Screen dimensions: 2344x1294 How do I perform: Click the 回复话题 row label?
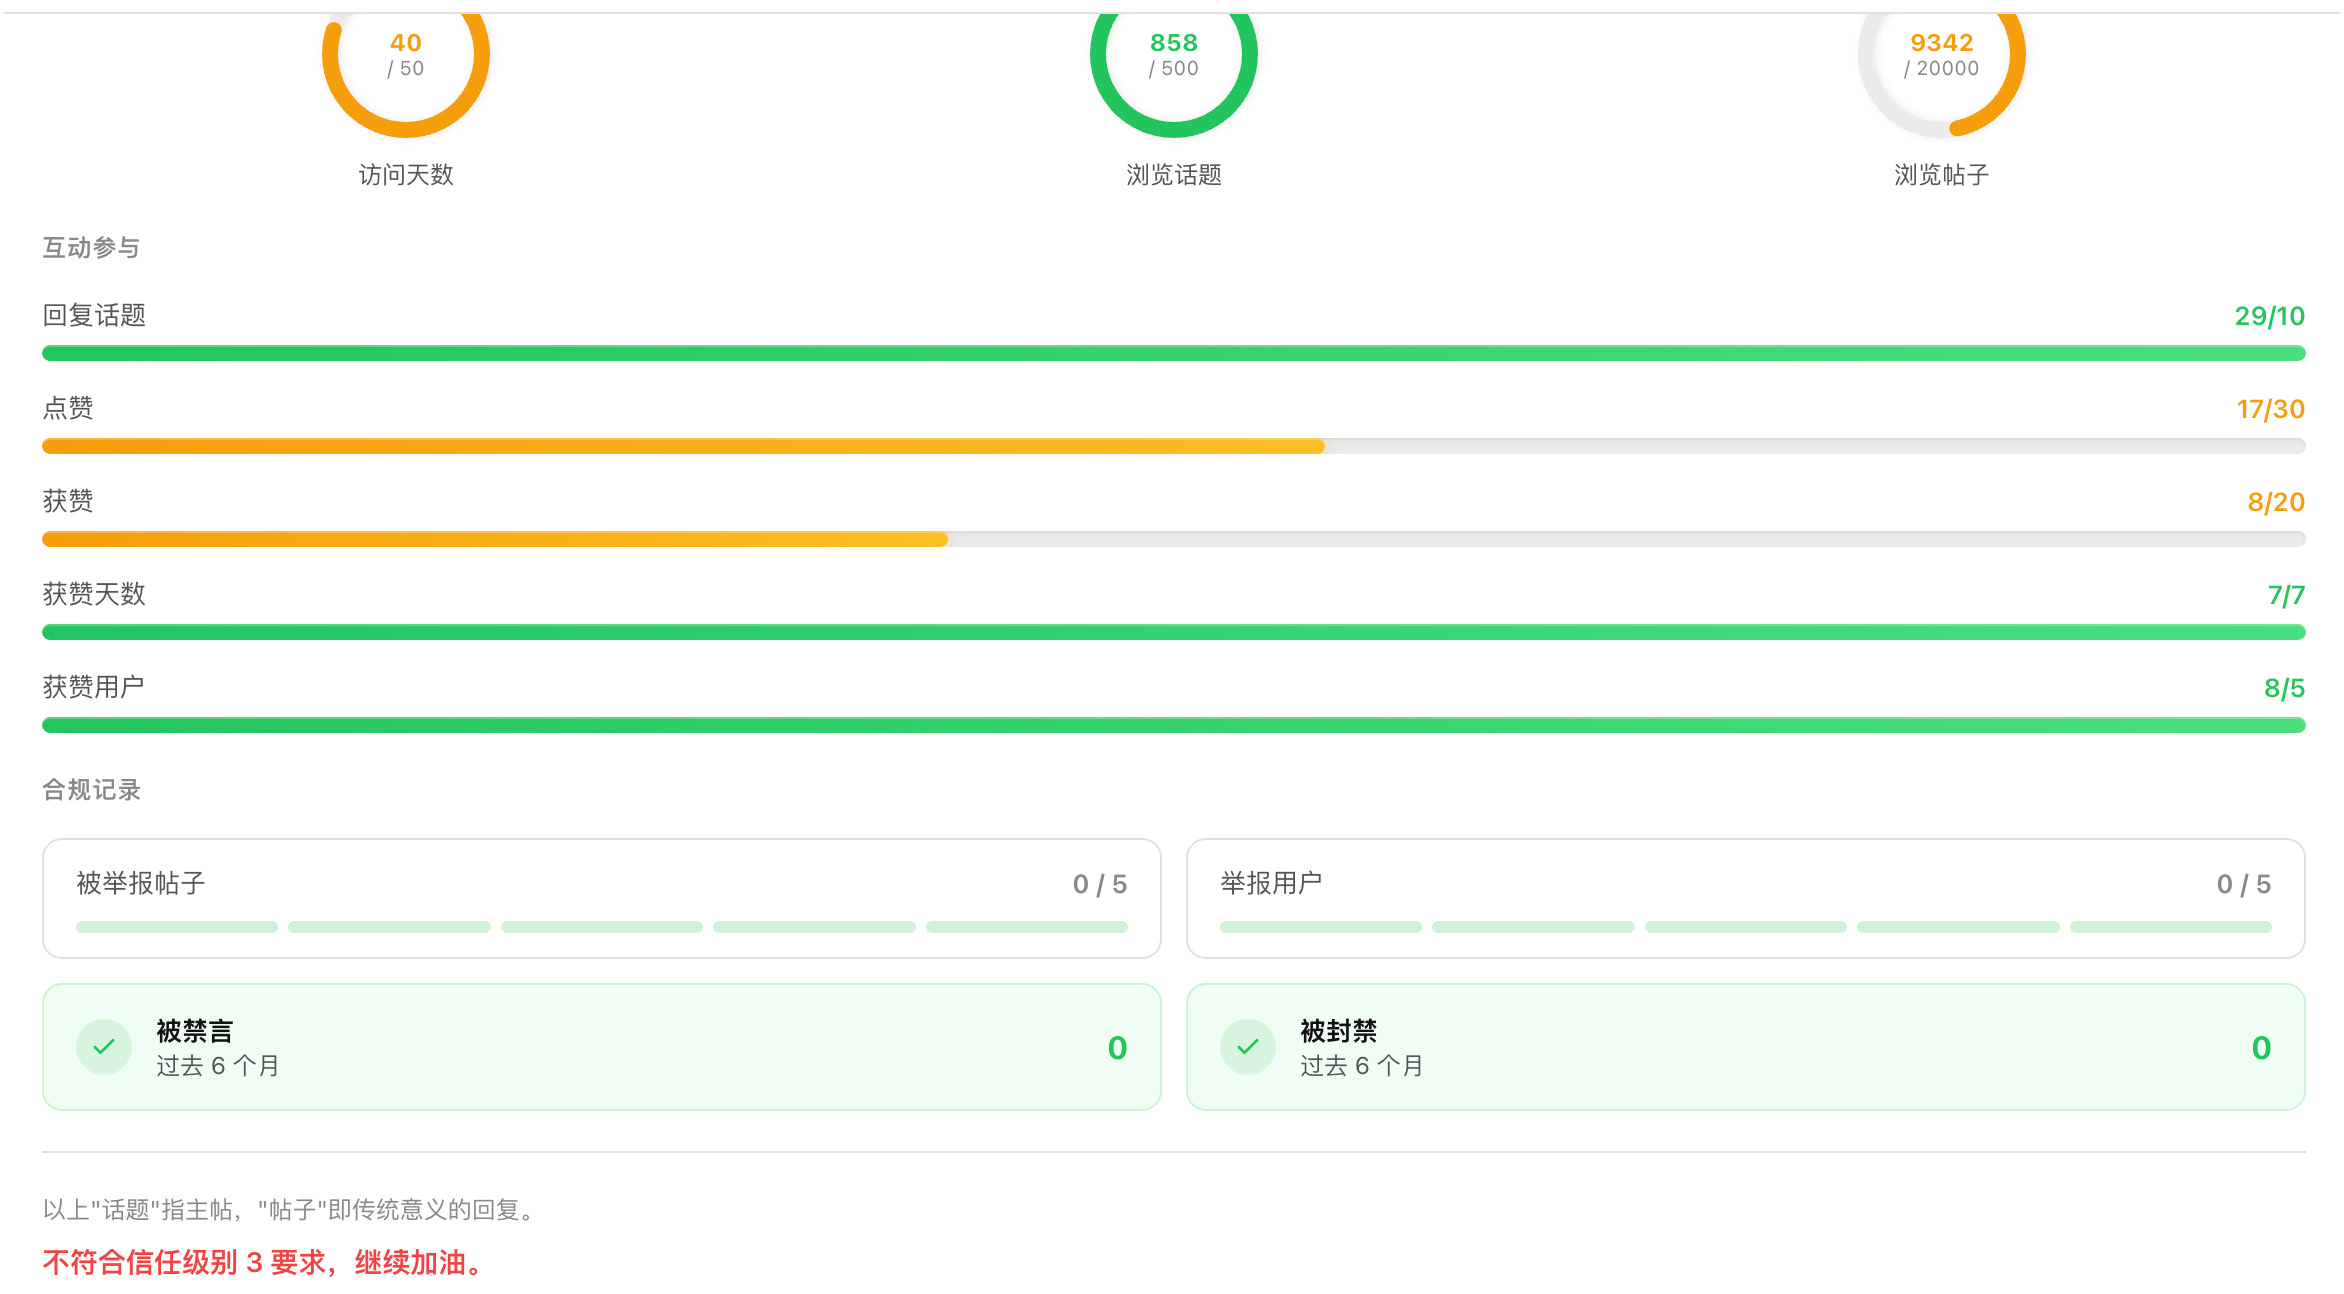coord(94,315)
